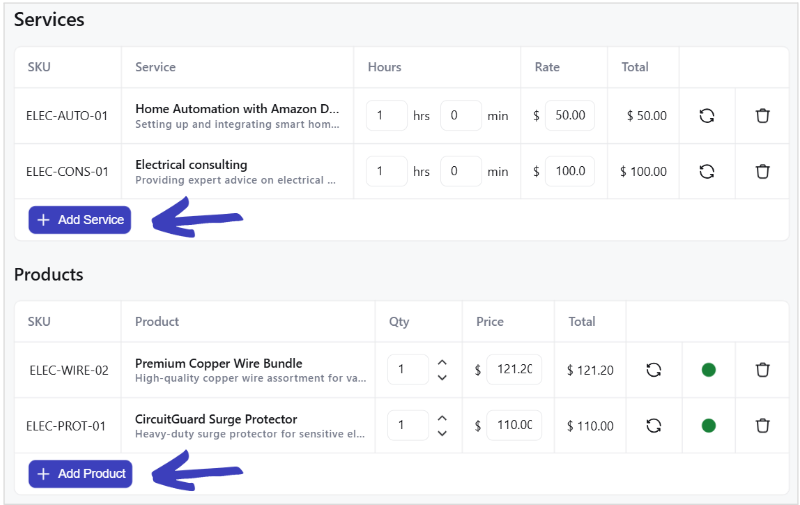Click the Add Product button
The width and height of the screenshot is (800, 505).
click(x=80, y=473)
